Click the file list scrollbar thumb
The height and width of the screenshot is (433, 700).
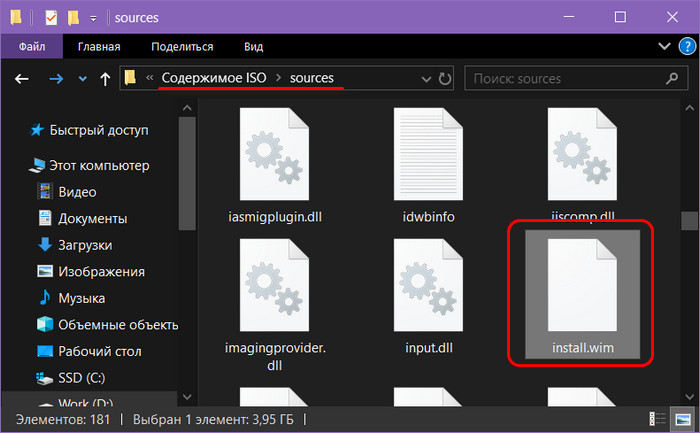[689, 221]
